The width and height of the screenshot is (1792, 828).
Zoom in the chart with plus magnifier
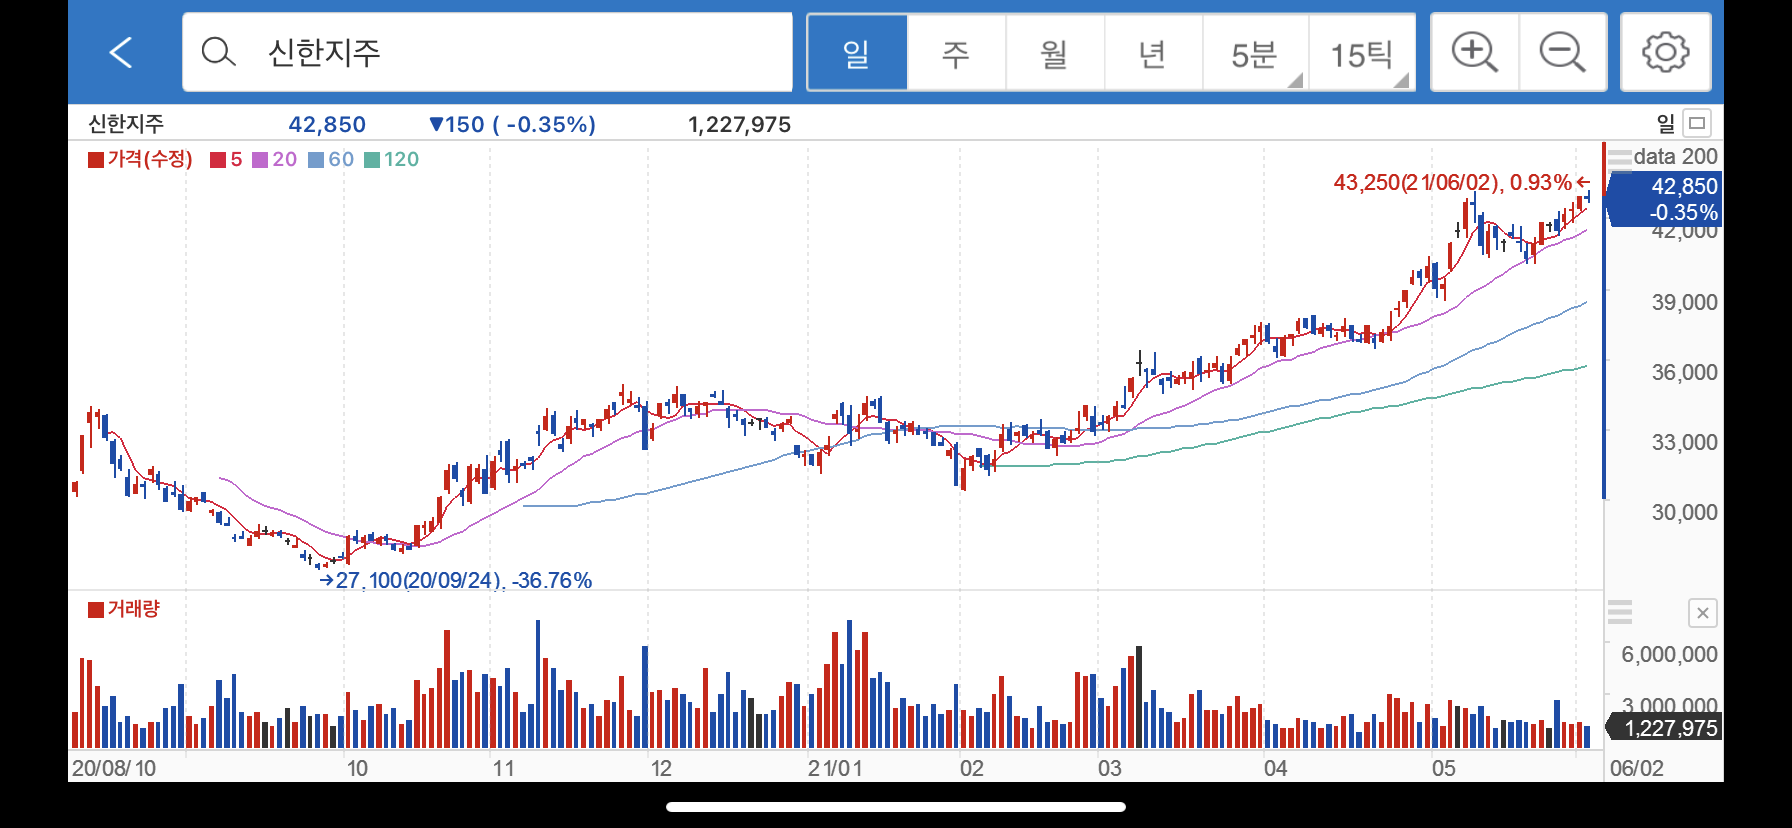coord(1475,52)
